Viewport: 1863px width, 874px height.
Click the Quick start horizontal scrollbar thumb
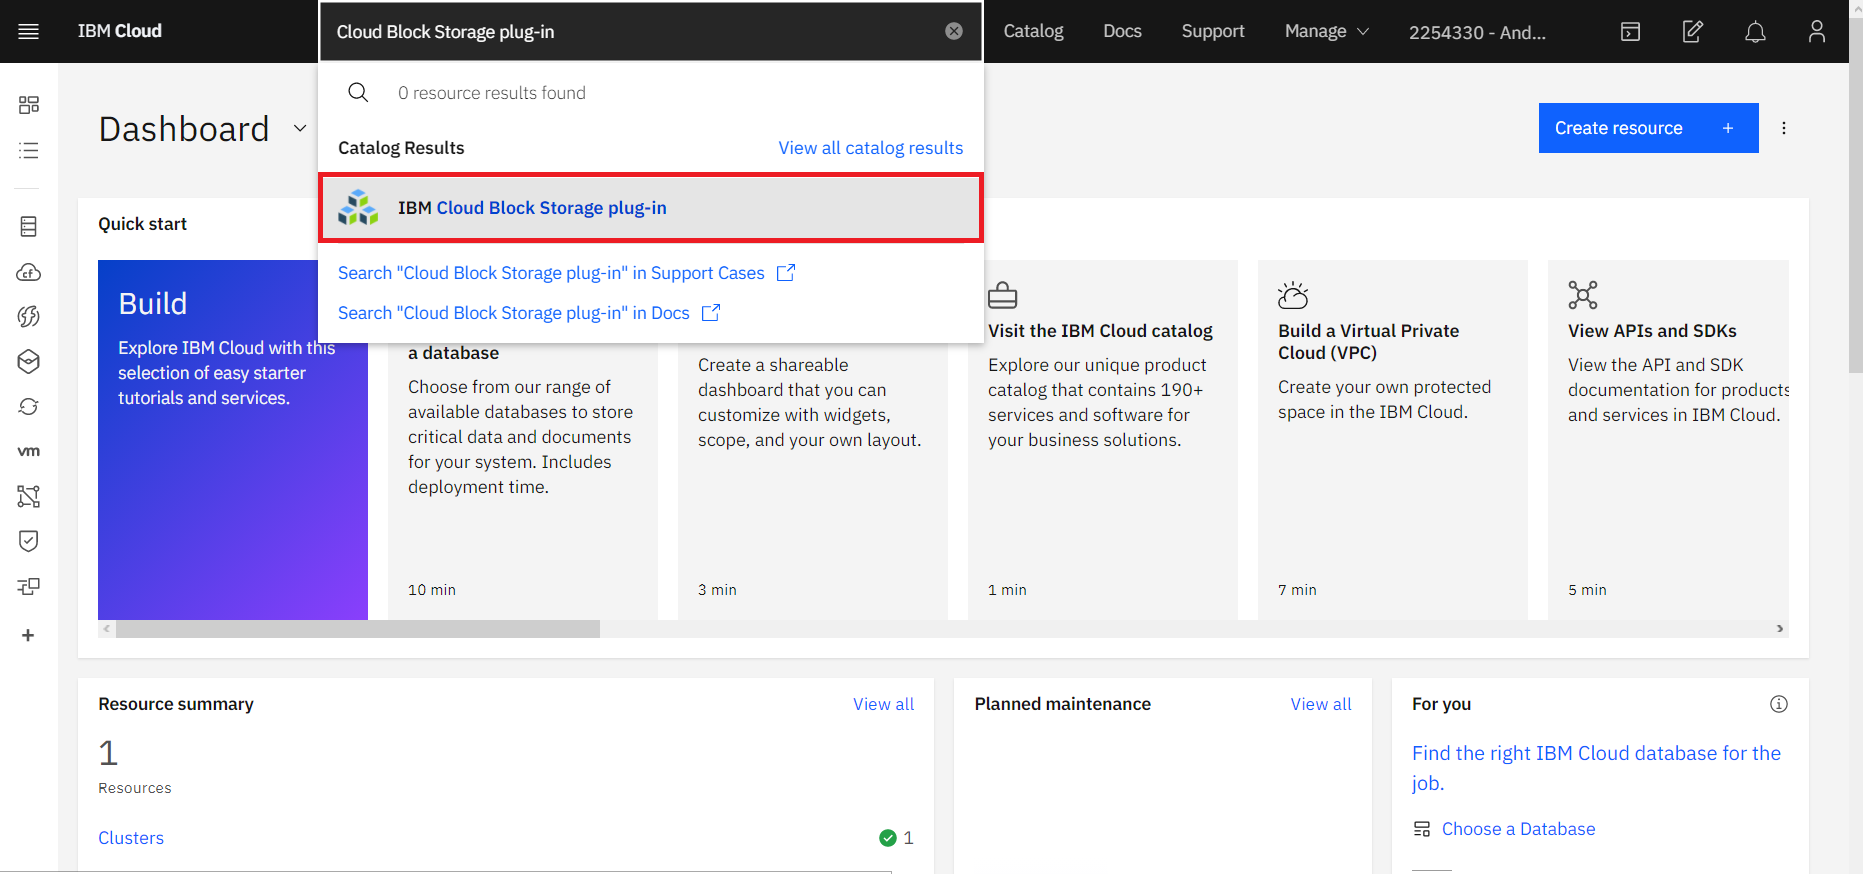[x=358, y=629]
